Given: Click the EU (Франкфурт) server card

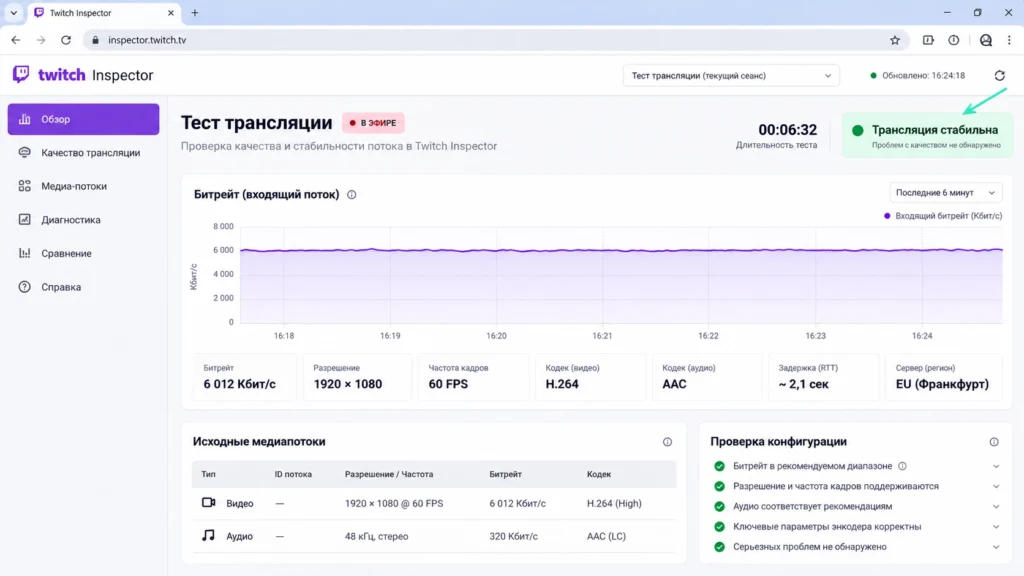Looking at the screenshot, I should (944, 377).
